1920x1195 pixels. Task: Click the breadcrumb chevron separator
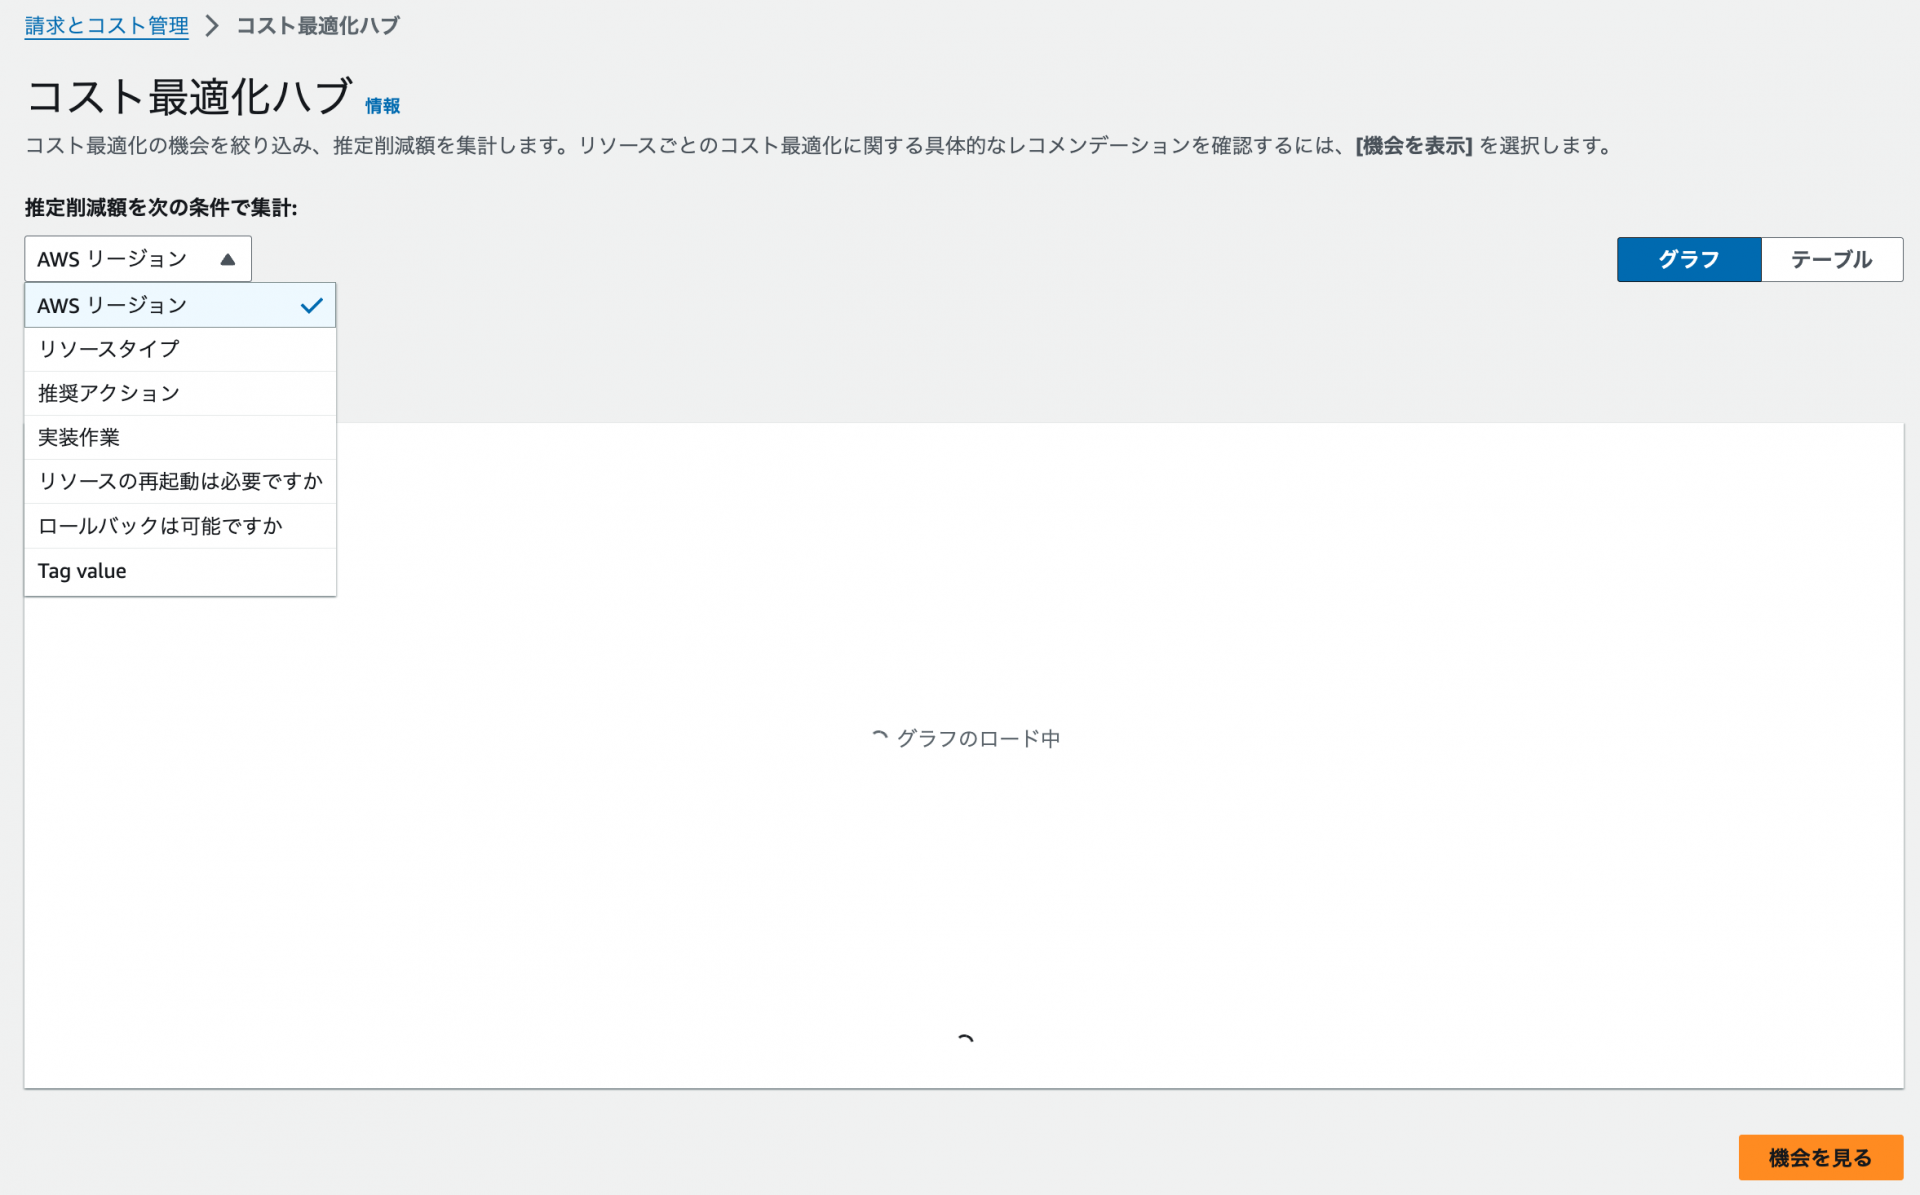click(x=212, y=26)
